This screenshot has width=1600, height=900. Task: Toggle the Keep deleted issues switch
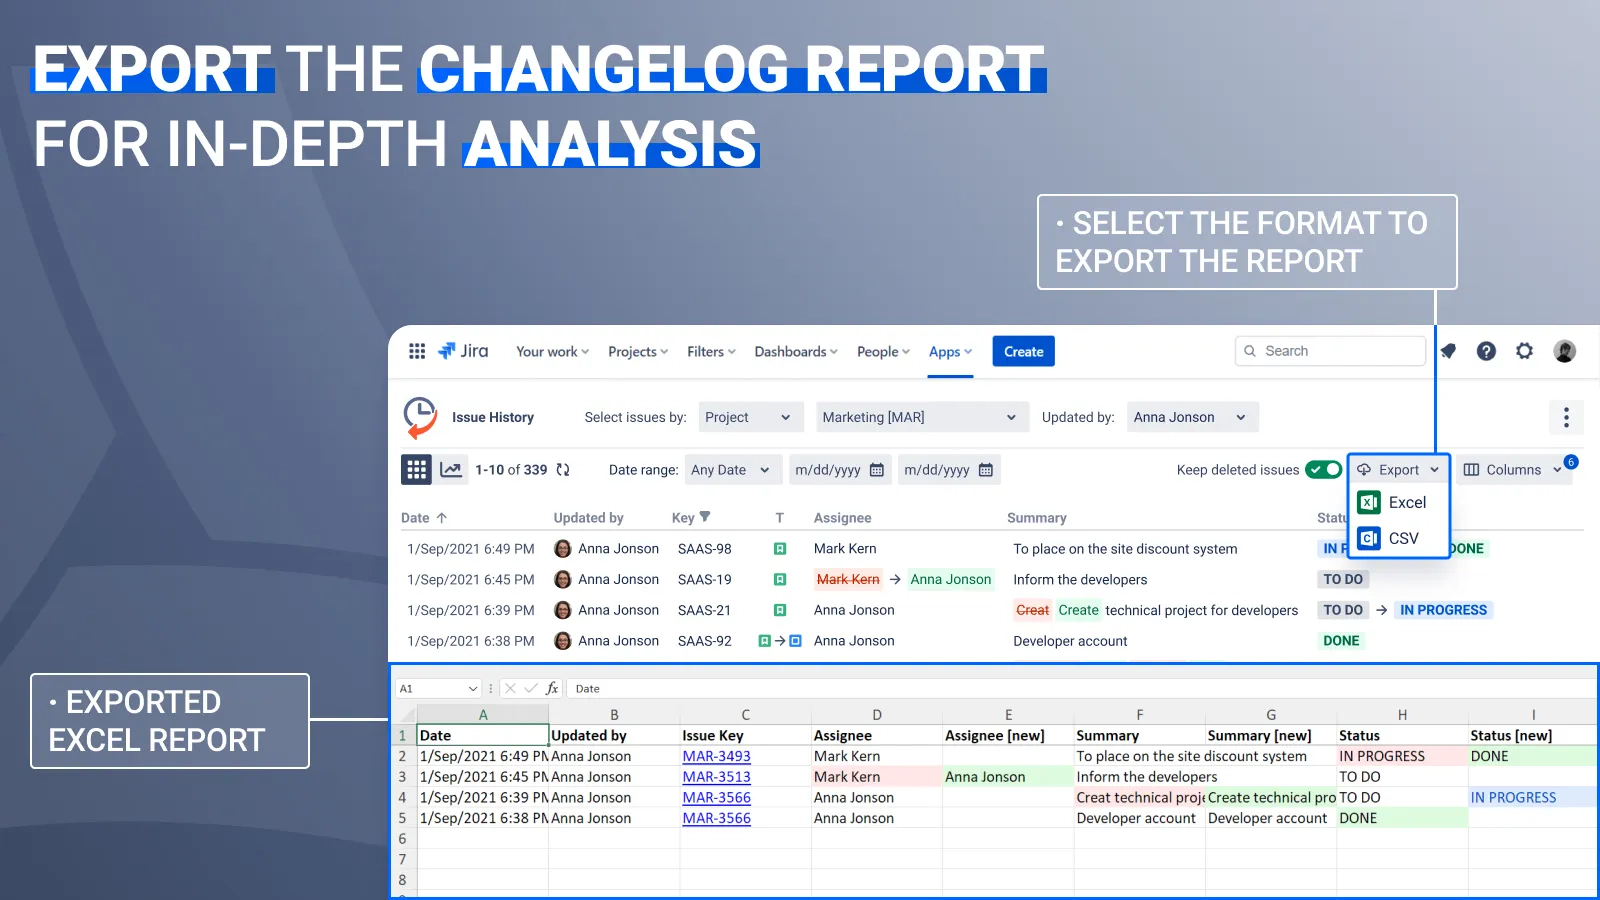[x=1323, y=470]
